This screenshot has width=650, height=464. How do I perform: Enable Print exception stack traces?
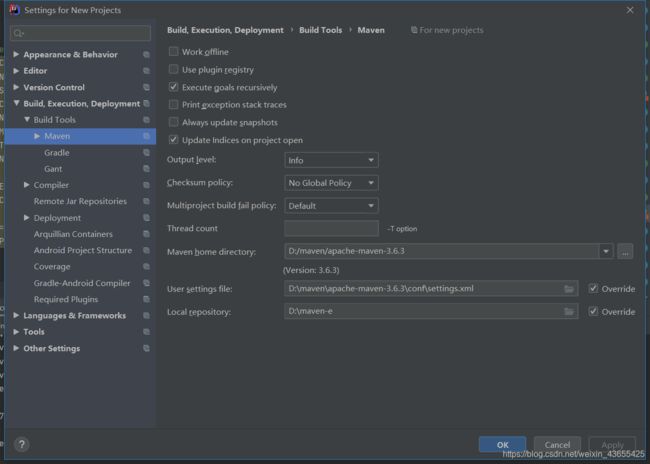coord(173,104)
